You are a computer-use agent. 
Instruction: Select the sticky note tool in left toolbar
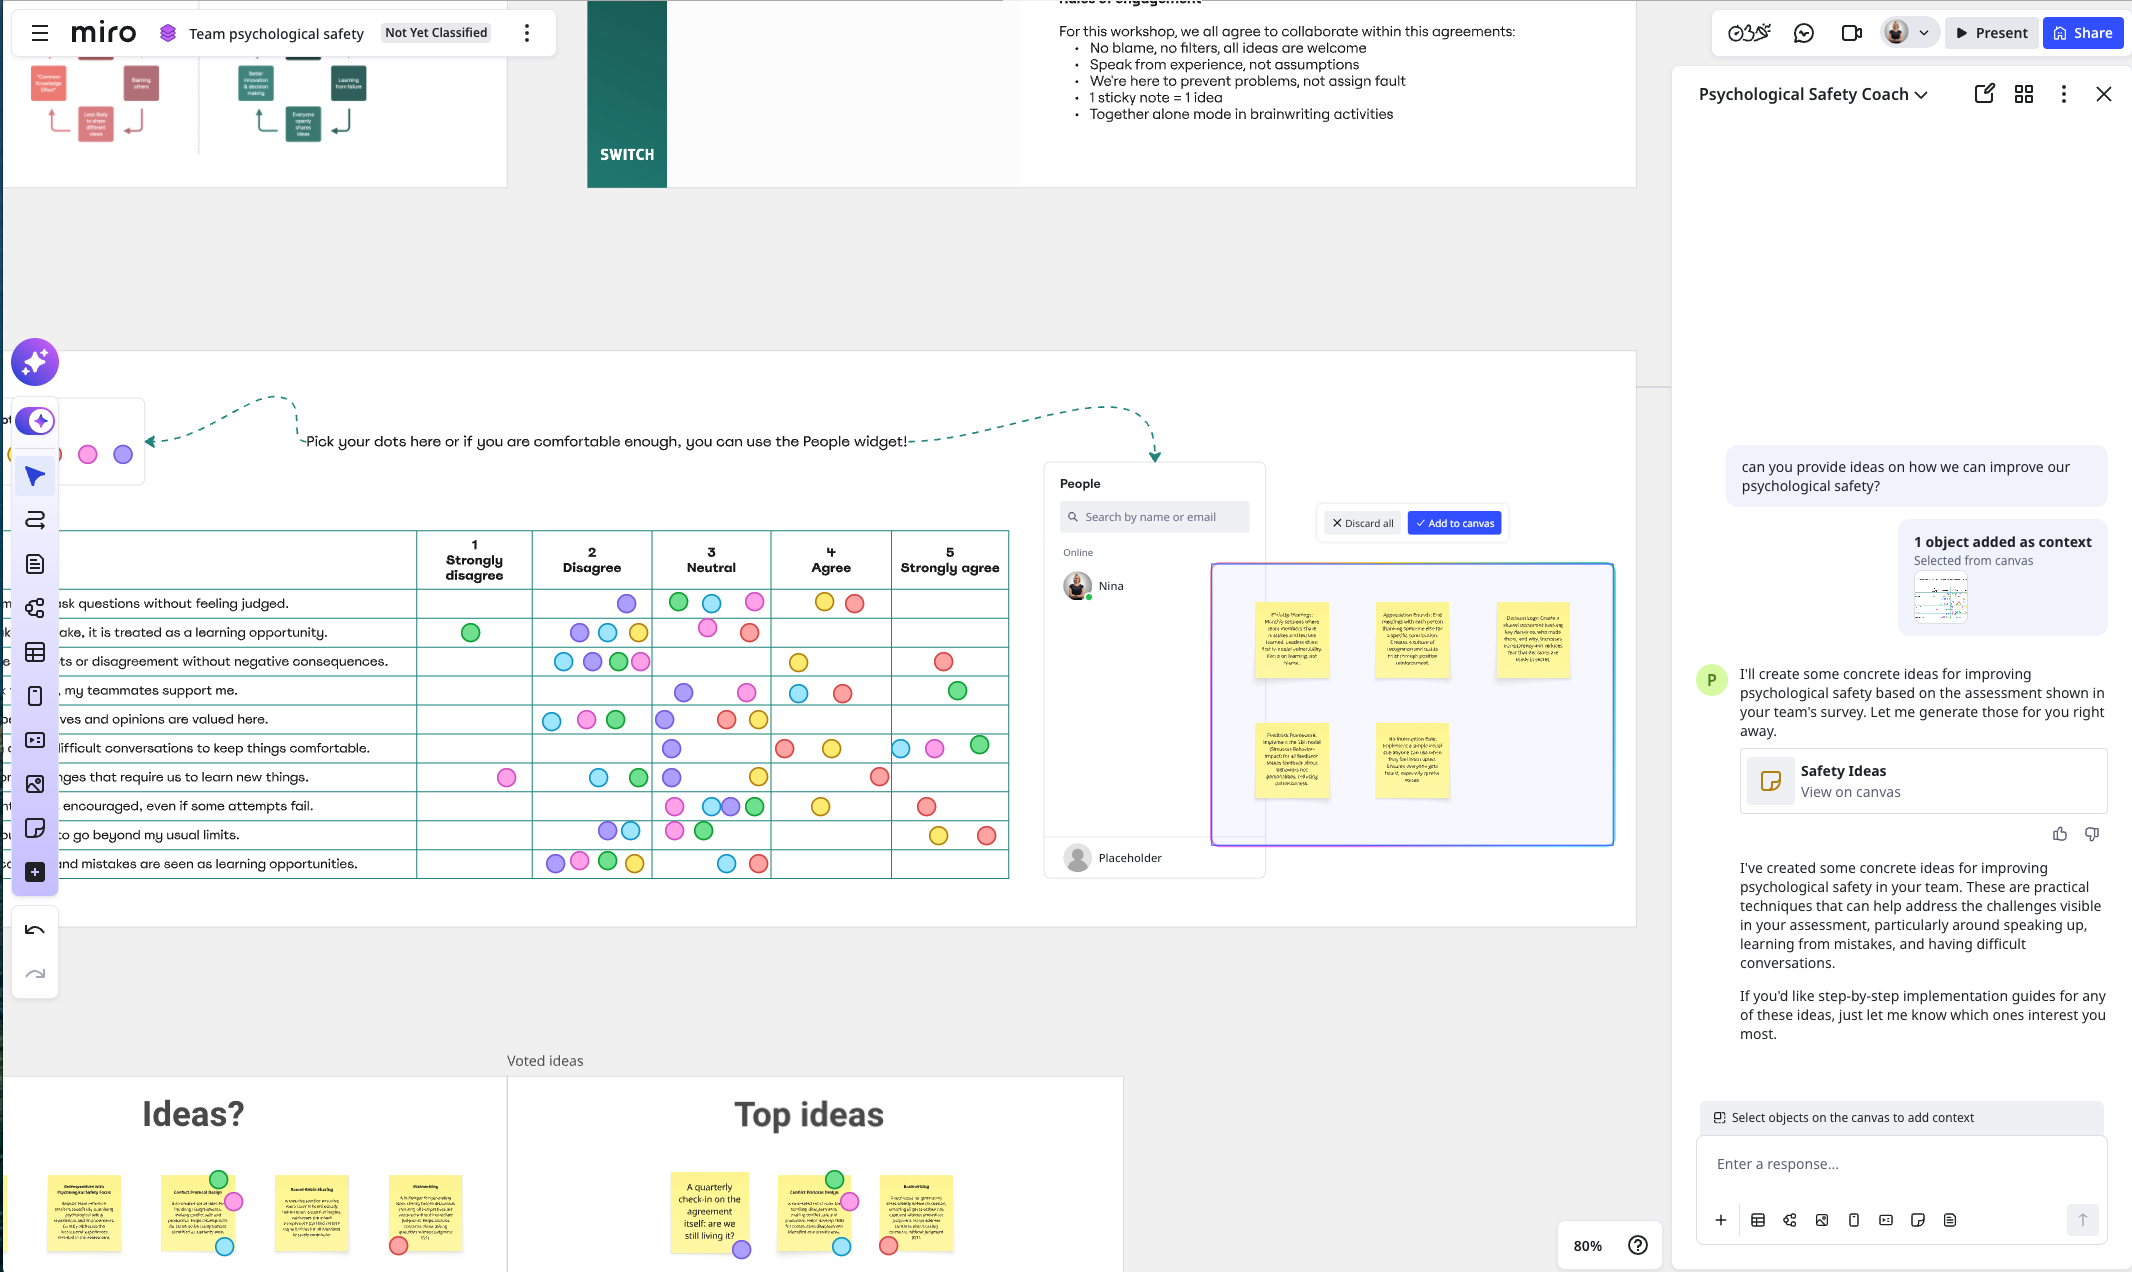coord(35,828)
